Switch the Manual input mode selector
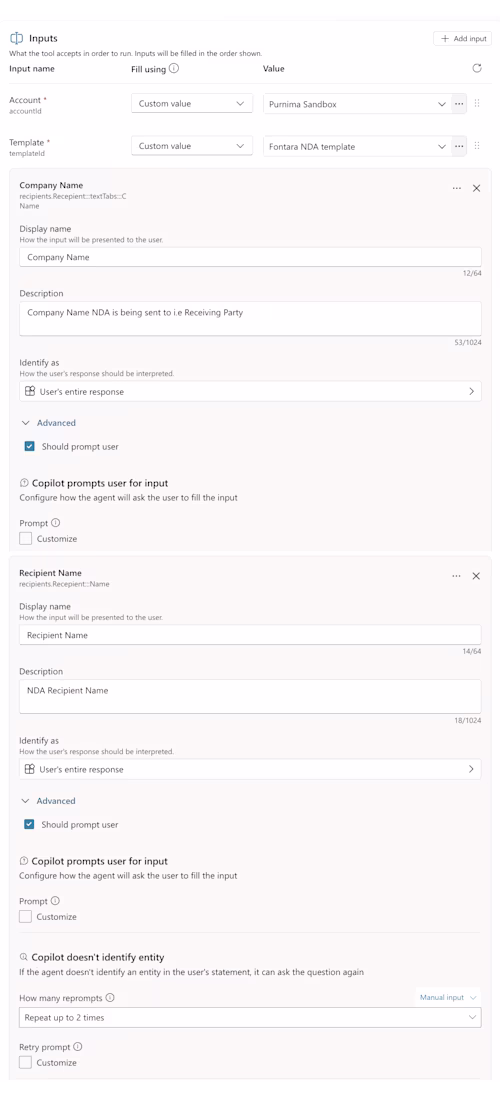Viewport: 500px width, 1096px height. [448, 997]
